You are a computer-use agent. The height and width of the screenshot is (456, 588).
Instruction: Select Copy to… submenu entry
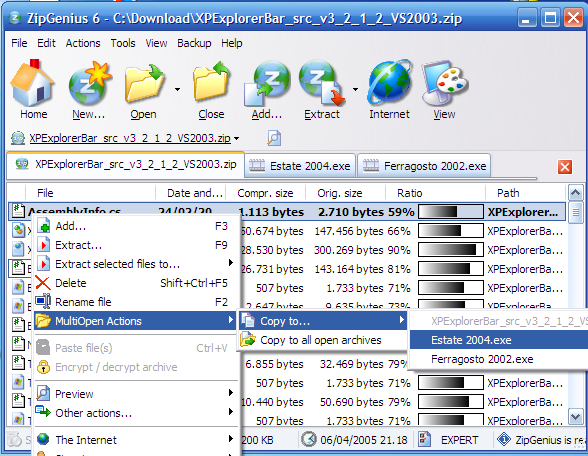(322, 321)
